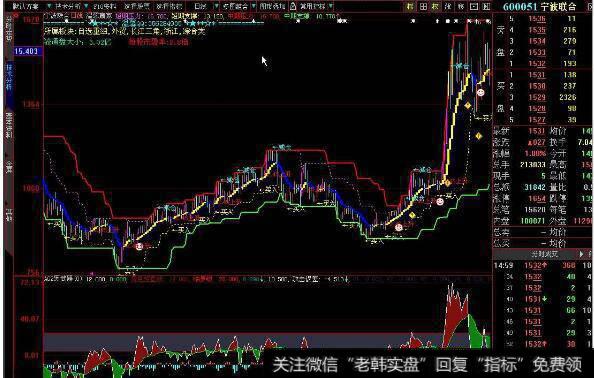The image size is (594, 378).
Task: Open the toolbar menu right of the lock icon
Action: coord(313,6)
